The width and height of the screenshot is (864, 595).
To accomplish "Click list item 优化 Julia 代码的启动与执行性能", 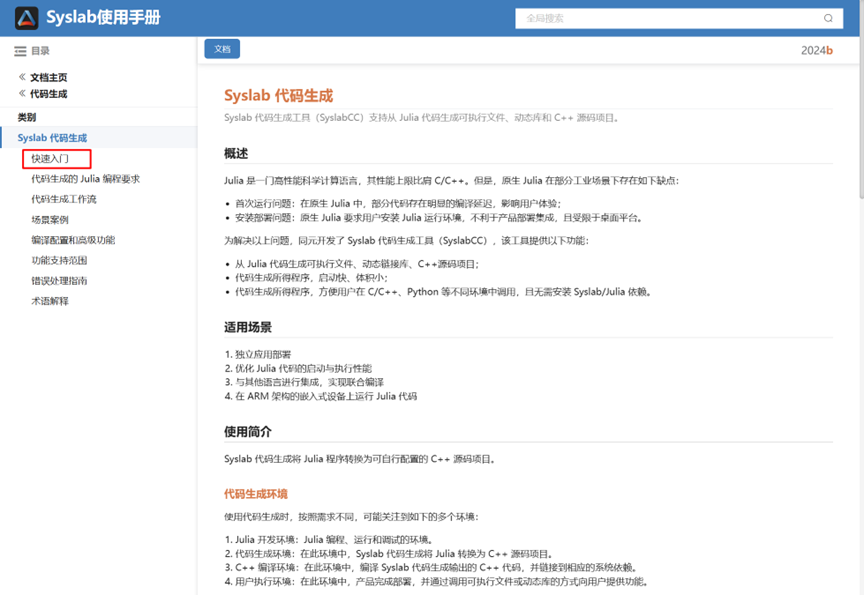I will coord(304,369).
